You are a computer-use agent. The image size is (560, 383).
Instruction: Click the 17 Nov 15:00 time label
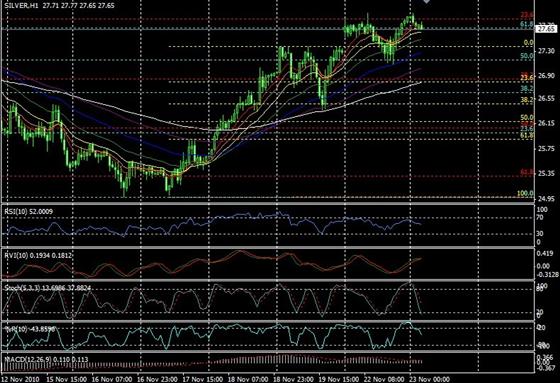202,379
